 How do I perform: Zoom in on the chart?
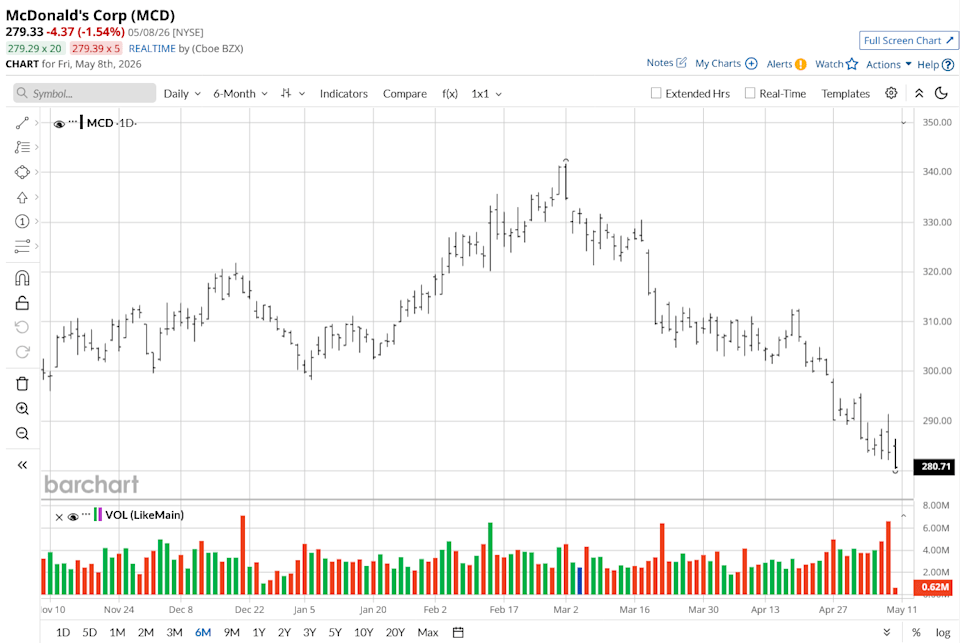point(22,408)
